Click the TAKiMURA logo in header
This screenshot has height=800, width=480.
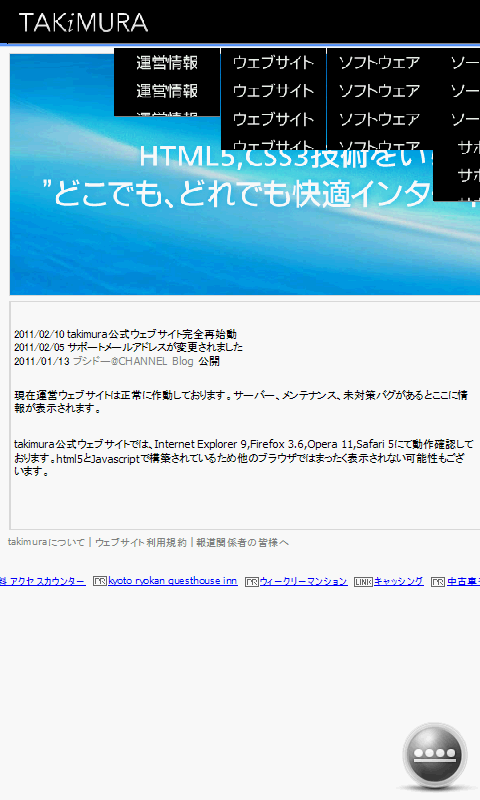pos(83,23)
